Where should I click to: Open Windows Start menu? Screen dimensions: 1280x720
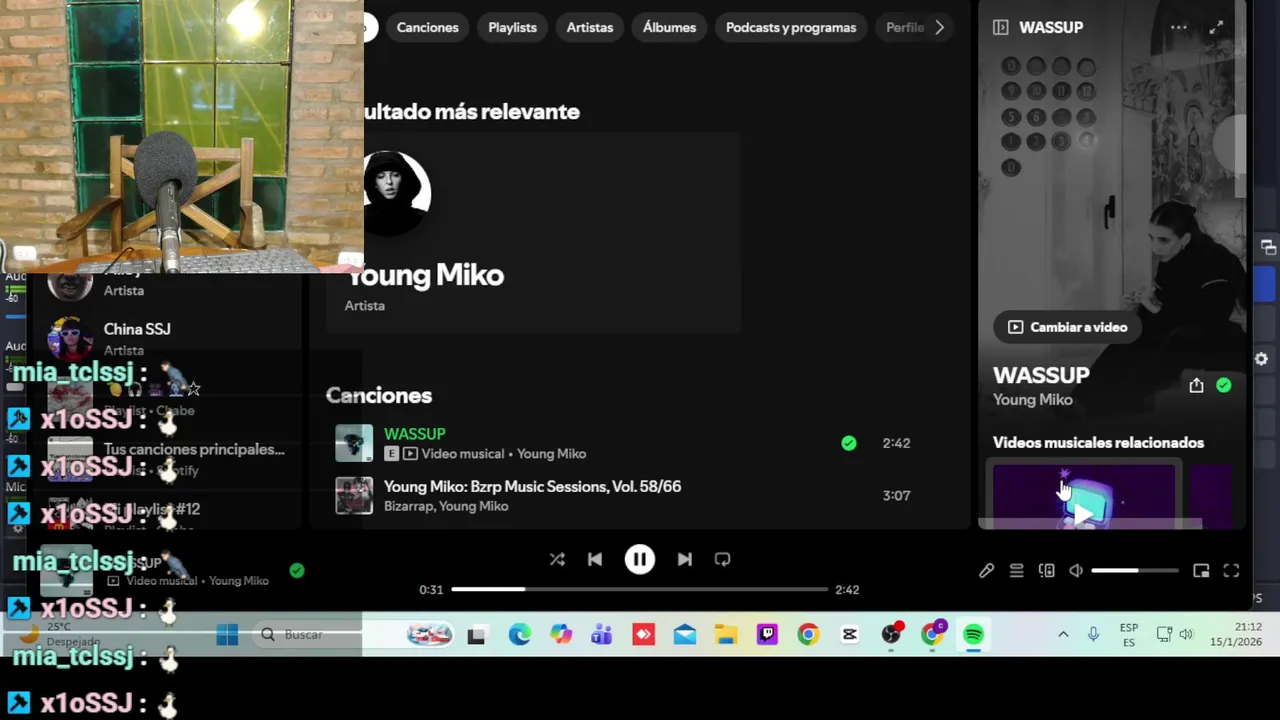coord(227,634)
